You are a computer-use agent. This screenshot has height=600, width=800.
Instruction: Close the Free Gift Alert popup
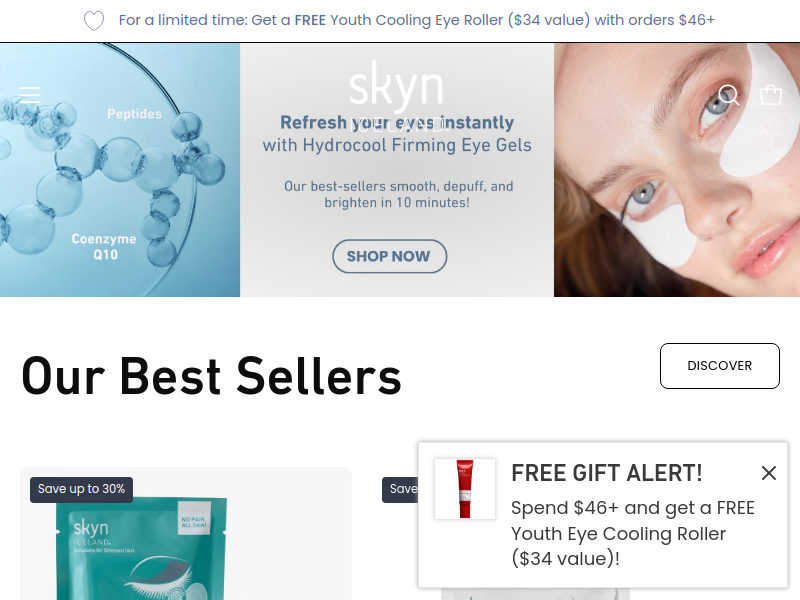pyautogui.click(x=768, y=473)
